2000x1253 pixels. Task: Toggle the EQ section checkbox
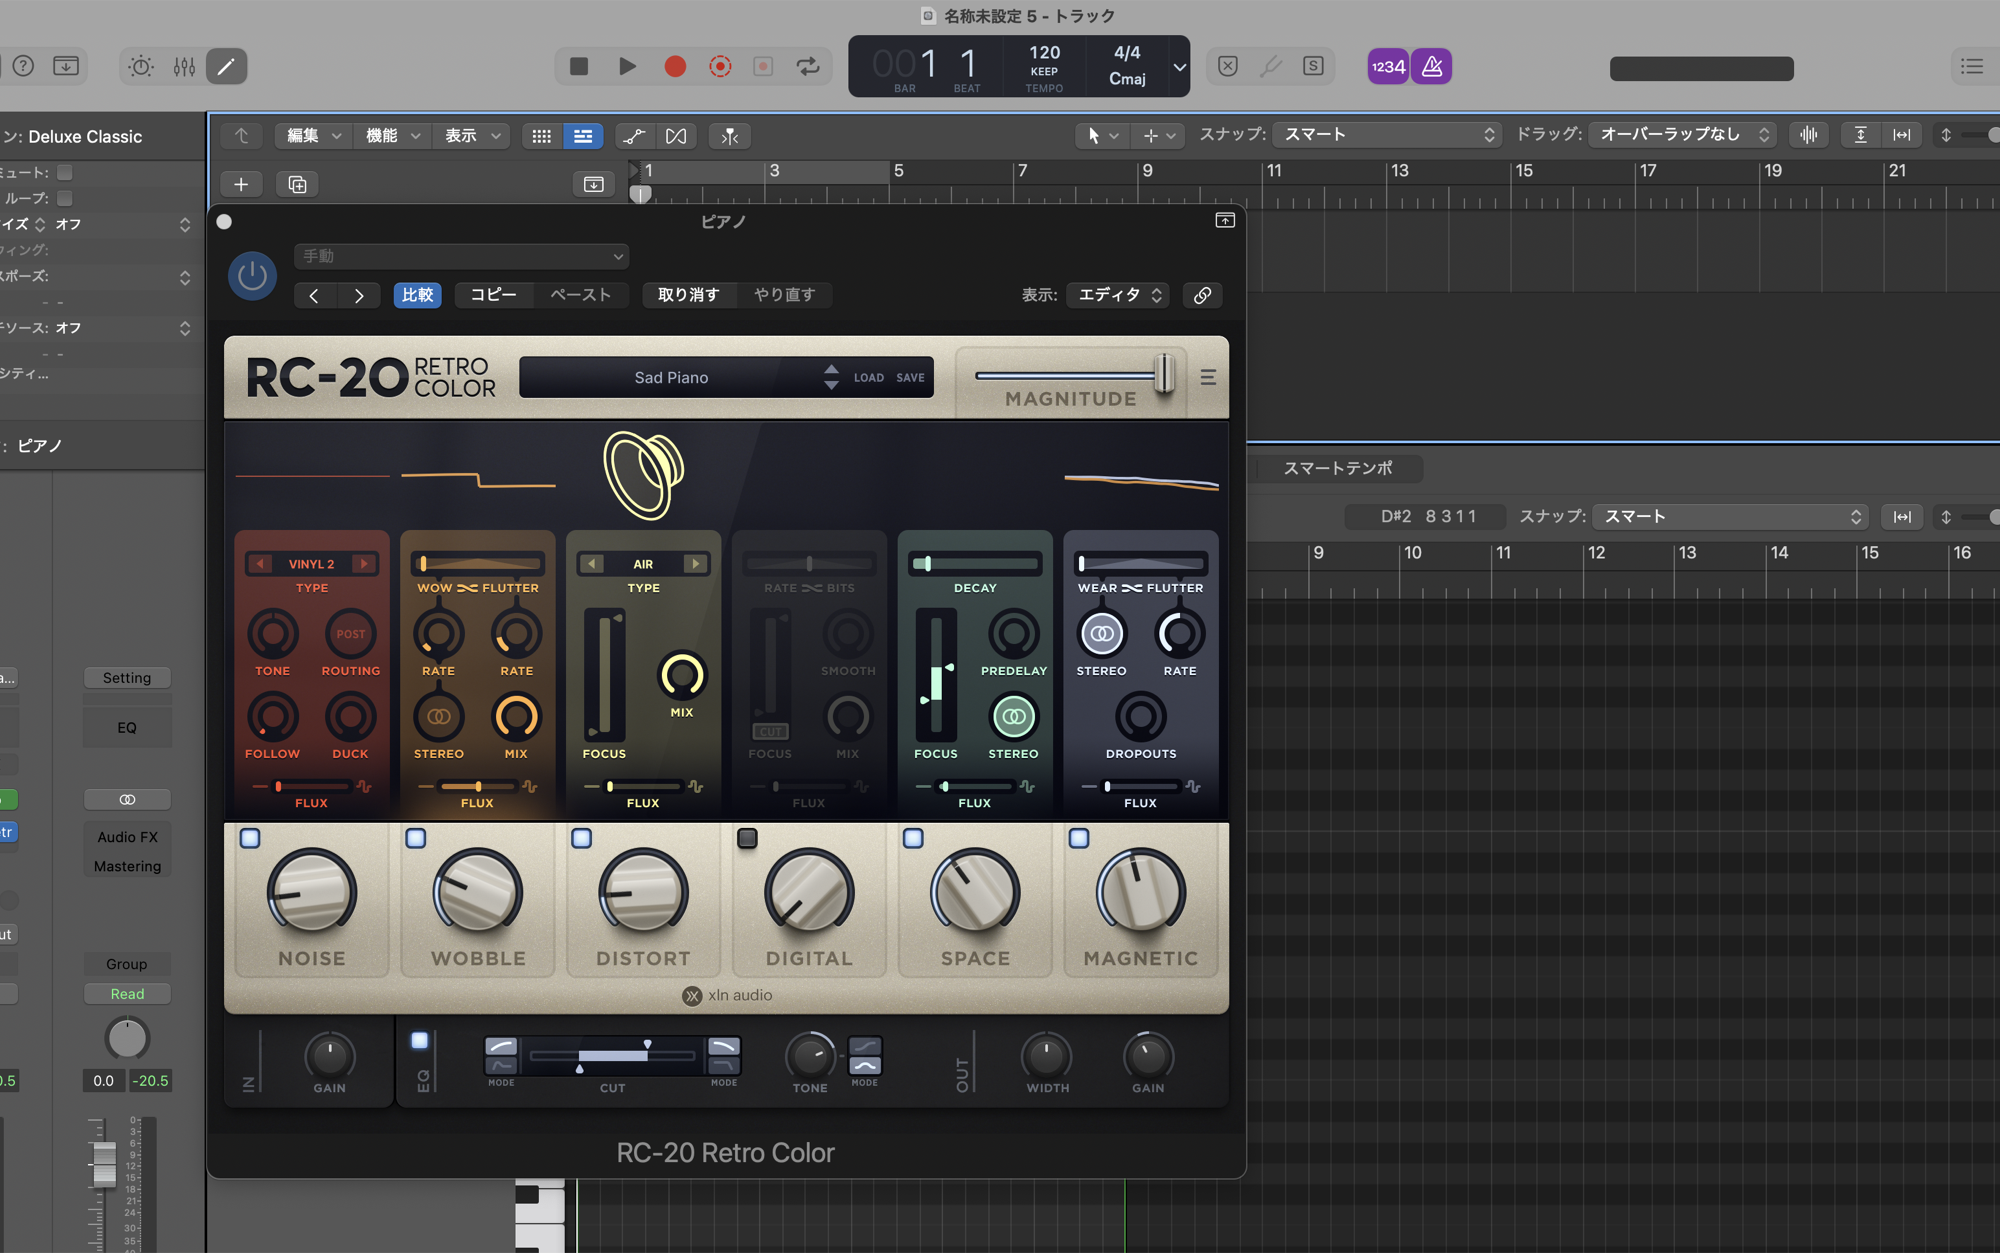(420, 1041)
